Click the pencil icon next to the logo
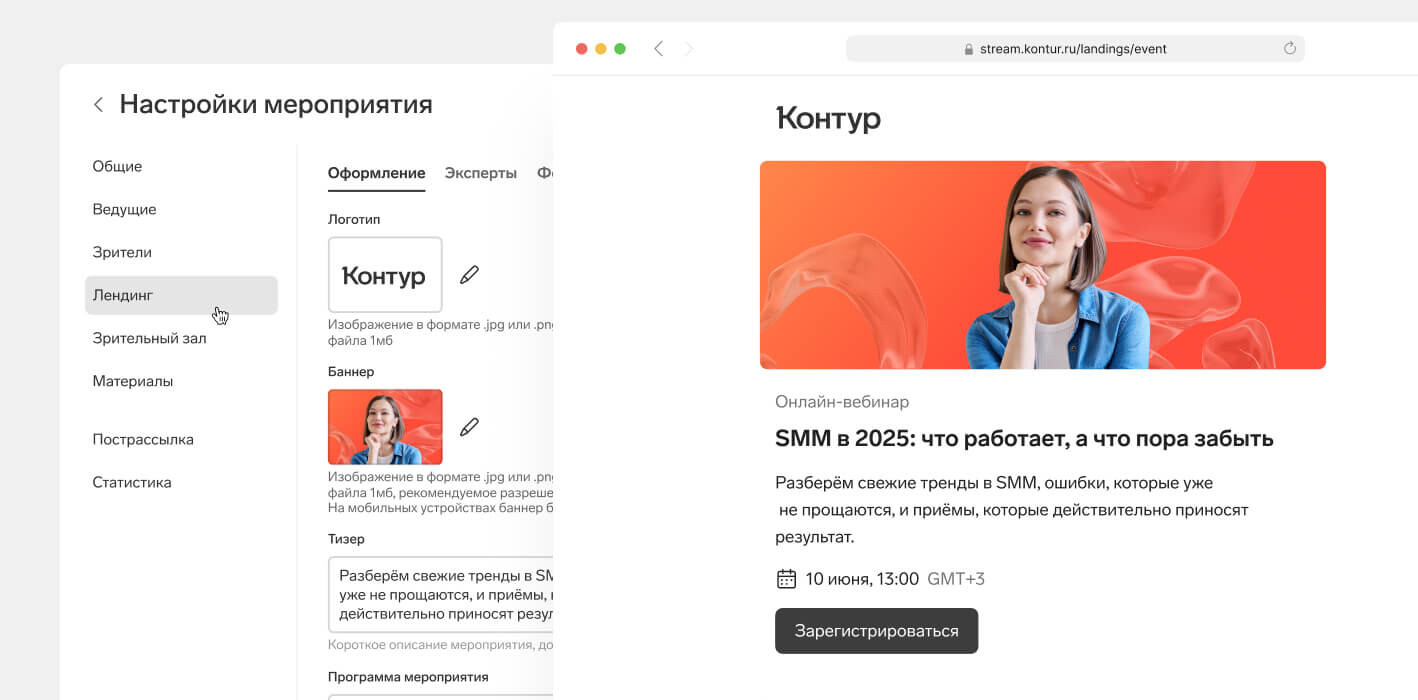Screen dimensions: 1418x700 (x=469, y=275)
